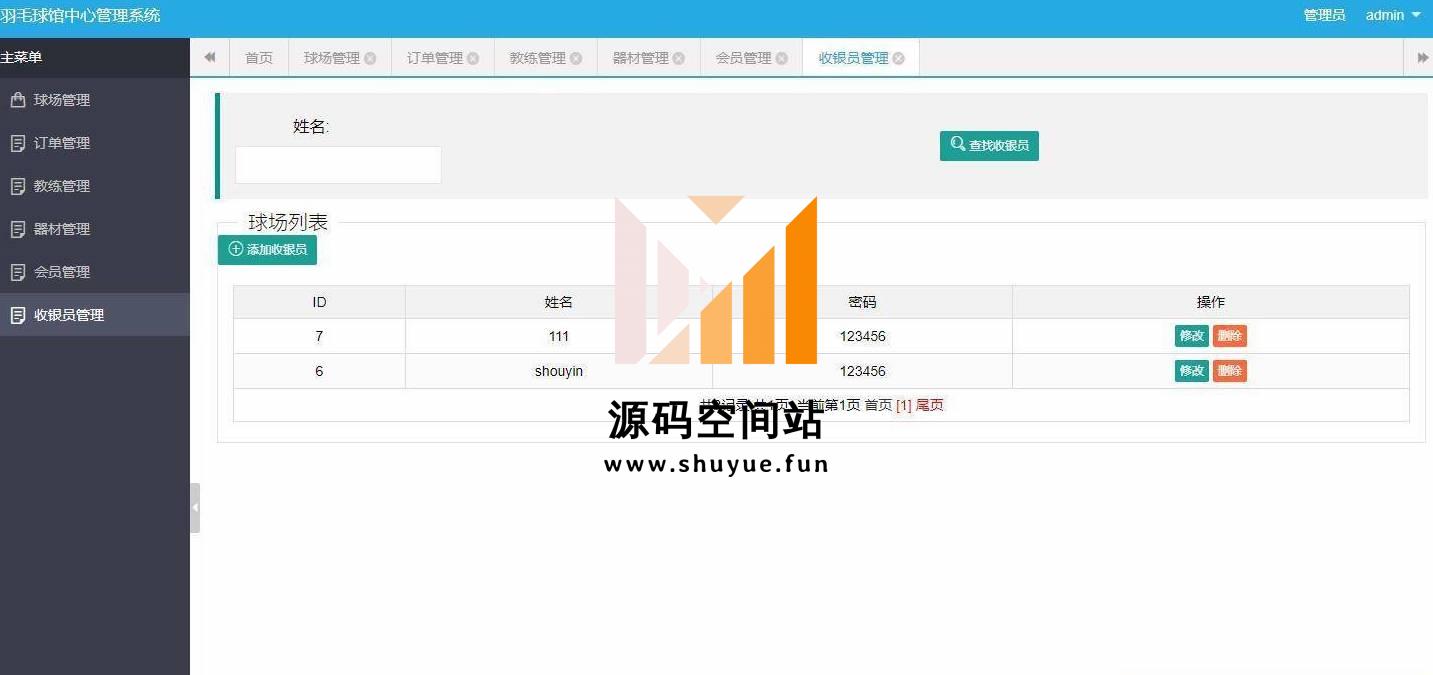Select page [1] in the pagination
1433x675 pixels.
click(904, 405)
